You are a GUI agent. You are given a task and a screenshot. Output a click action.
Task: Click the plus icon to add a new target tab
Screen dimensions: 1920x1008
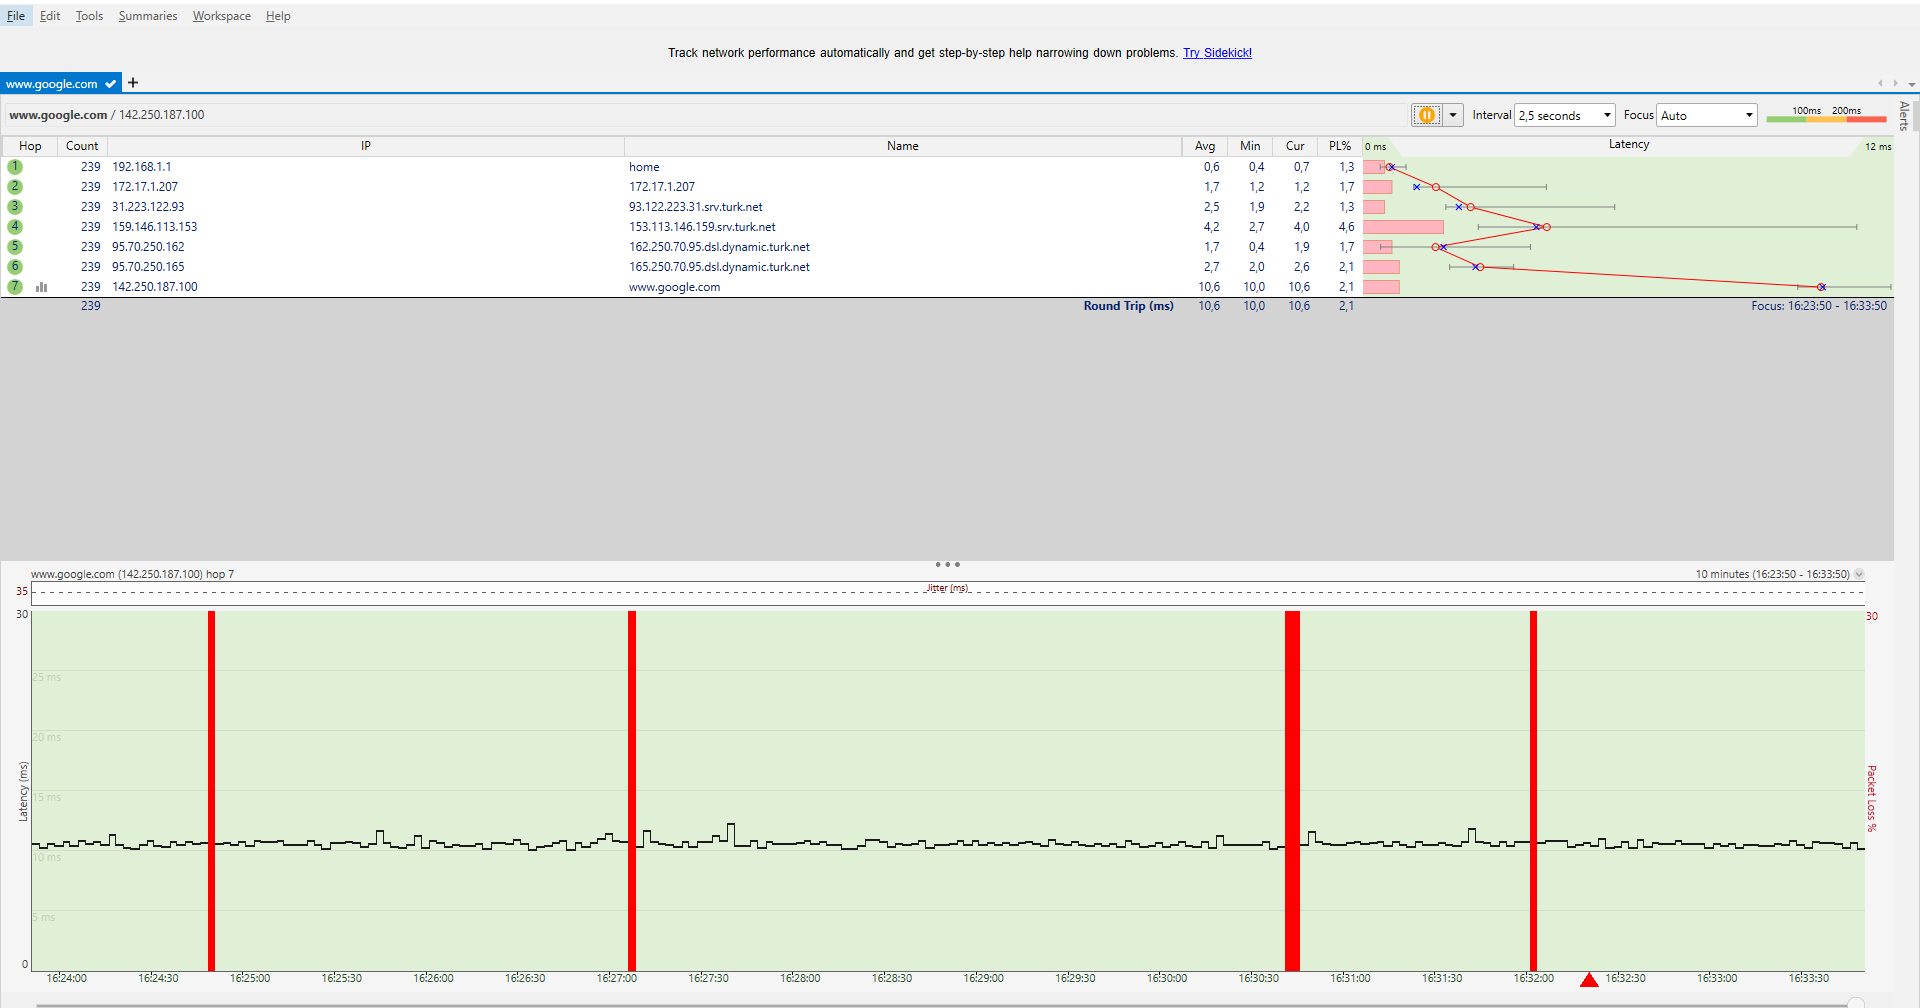[133, 83]
